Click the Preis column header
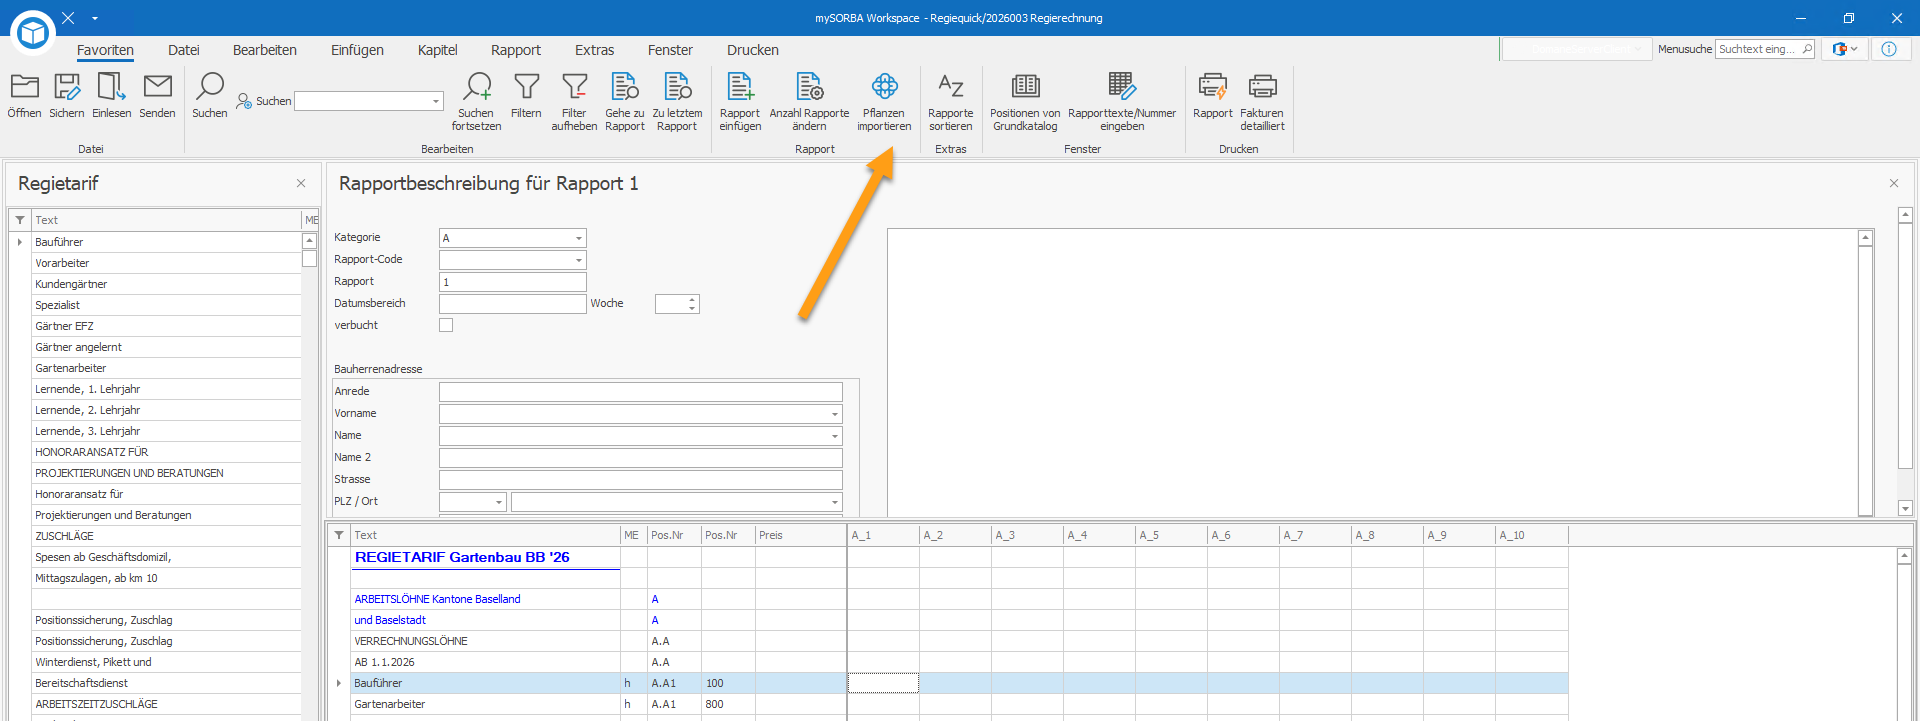The height and width of the screenshot is (721, 1920). [801, 535]
